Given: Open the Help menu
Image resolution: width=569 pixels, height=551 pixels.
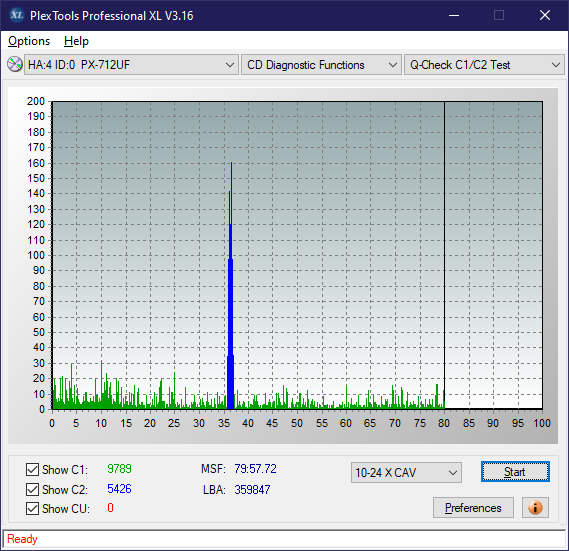Looking at the screenshot, I should pos(76,41).
